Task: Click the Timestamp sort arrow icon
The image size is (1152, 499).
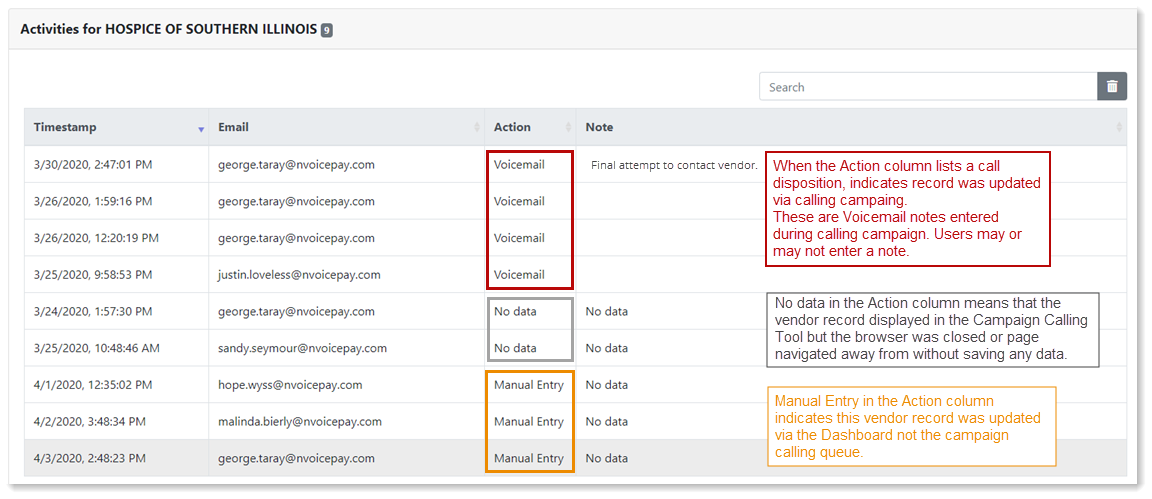Action: pos(201,129)
